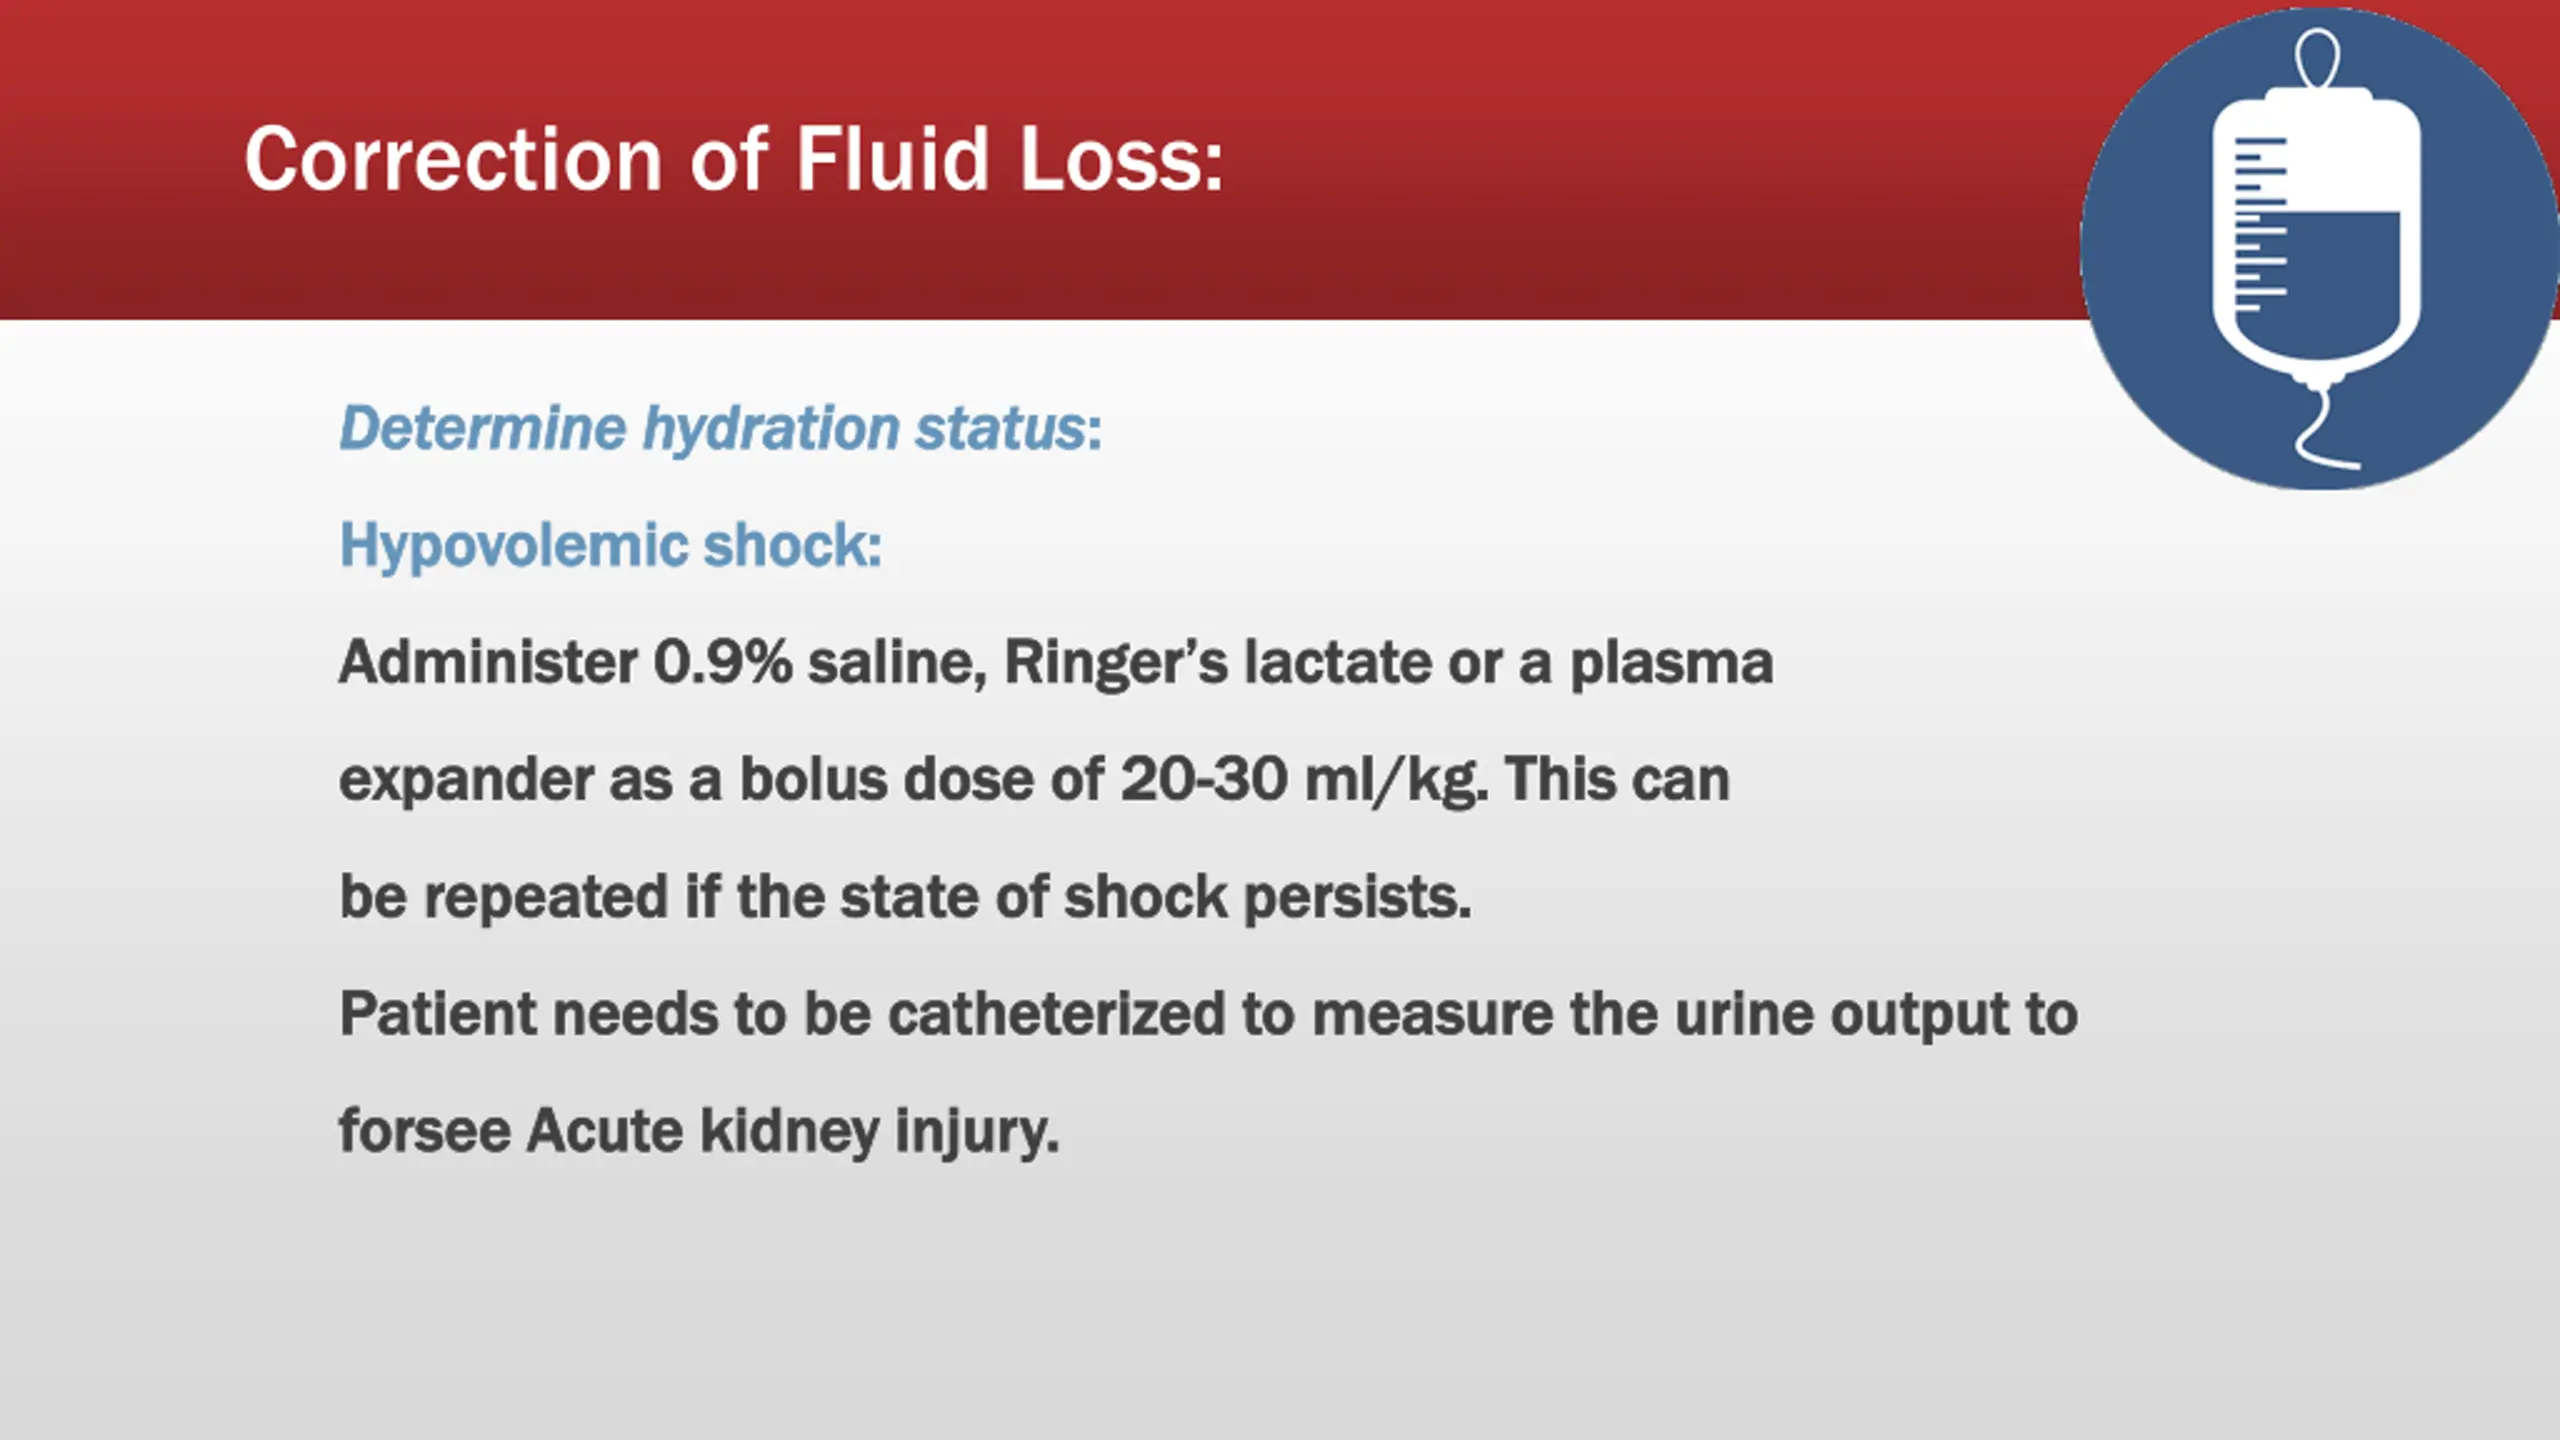Click the words 'Ringer's lactate'

point(1216,662)
